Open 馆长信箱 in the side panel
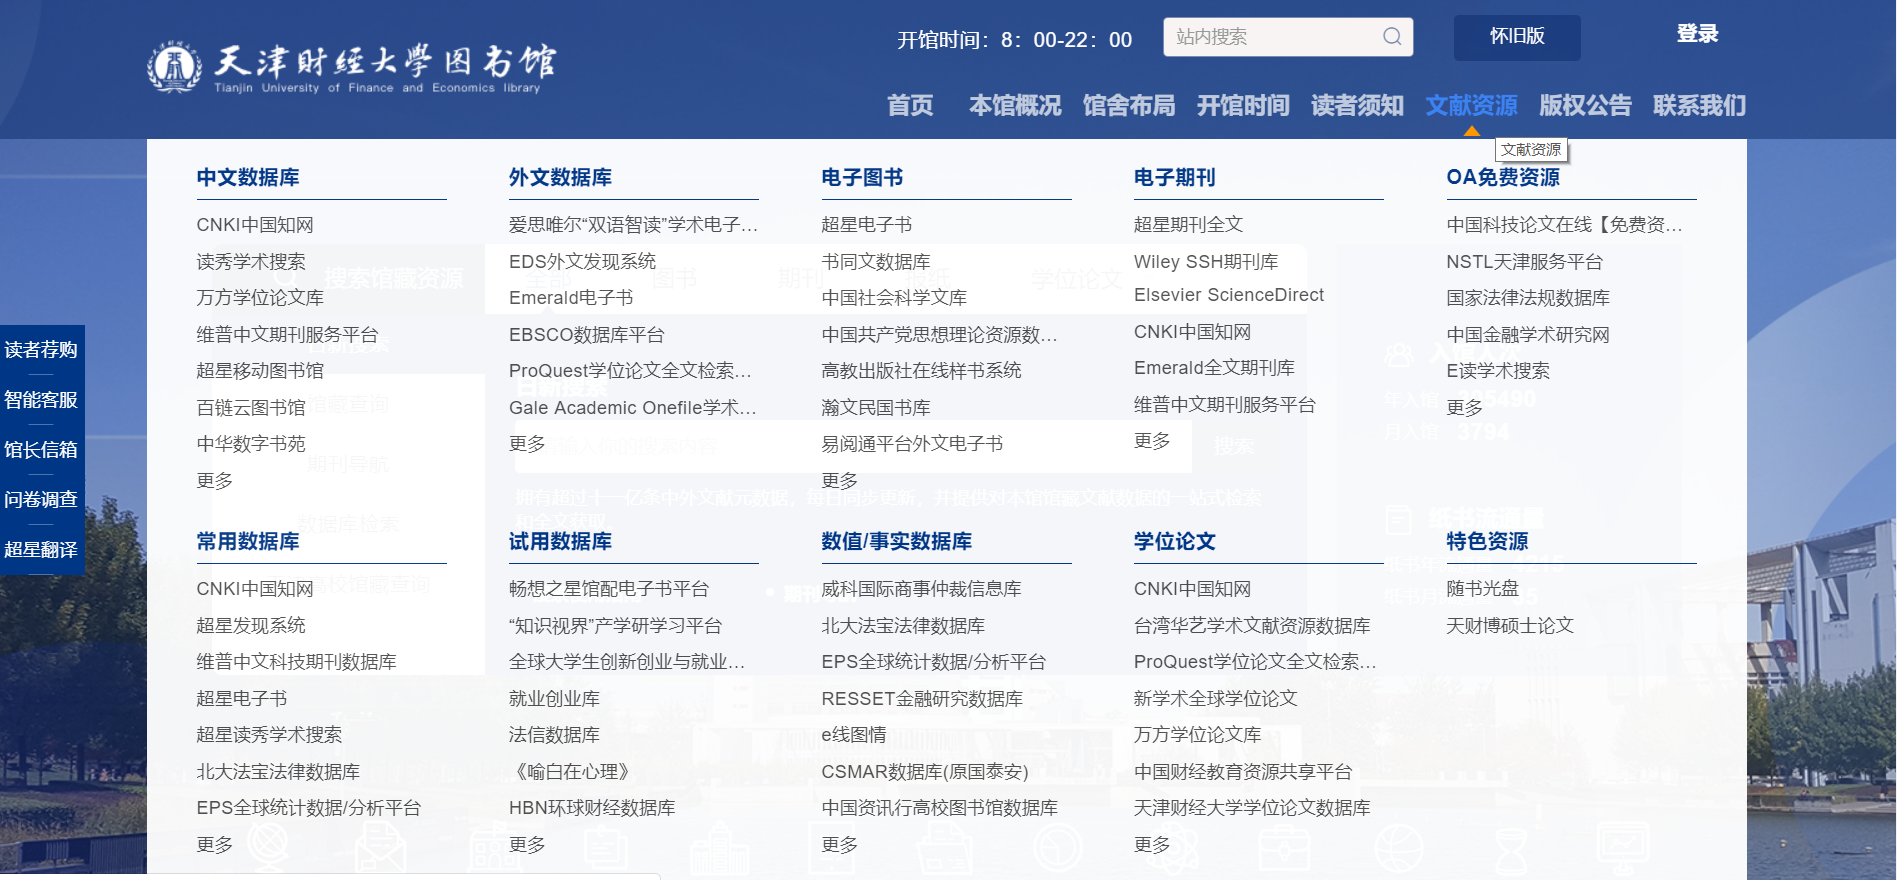The image size is (1897, 880). pyautogui.click(x=41, y=450)
